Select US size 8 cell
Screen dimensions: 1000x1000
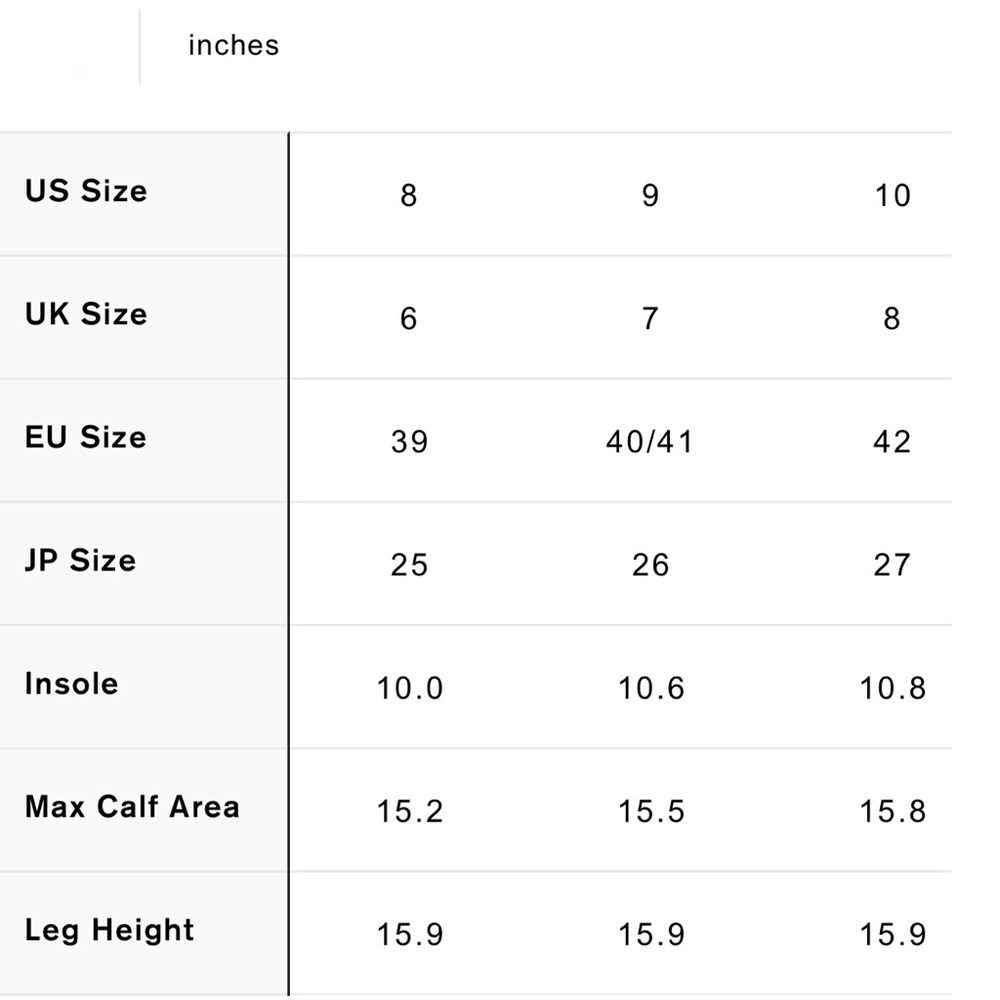click(408, 195)
